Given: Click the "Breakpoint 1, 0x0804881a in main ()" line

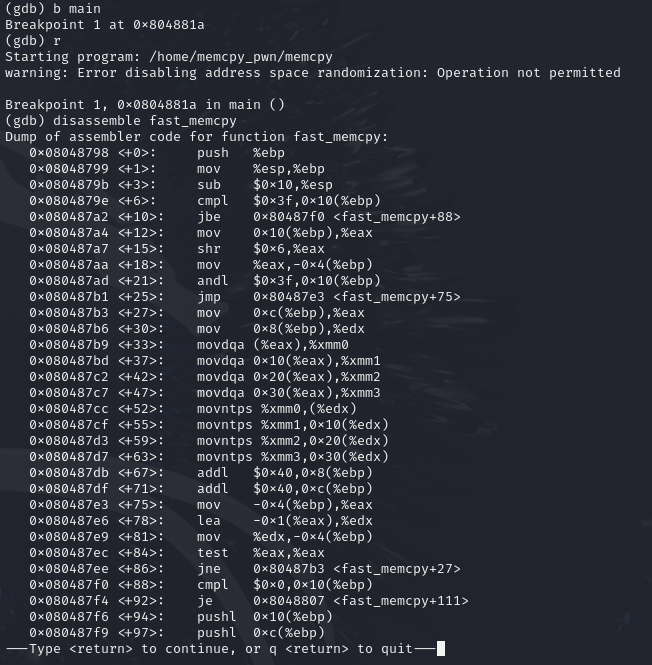Looking at the screenshot, I should pos(144,105).
